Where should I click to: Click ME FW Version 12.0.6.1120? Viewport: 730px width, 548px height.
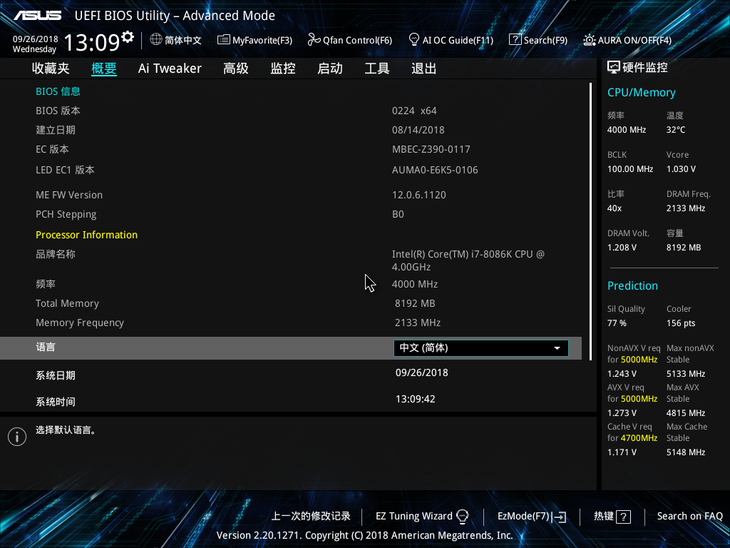point(419,195)
